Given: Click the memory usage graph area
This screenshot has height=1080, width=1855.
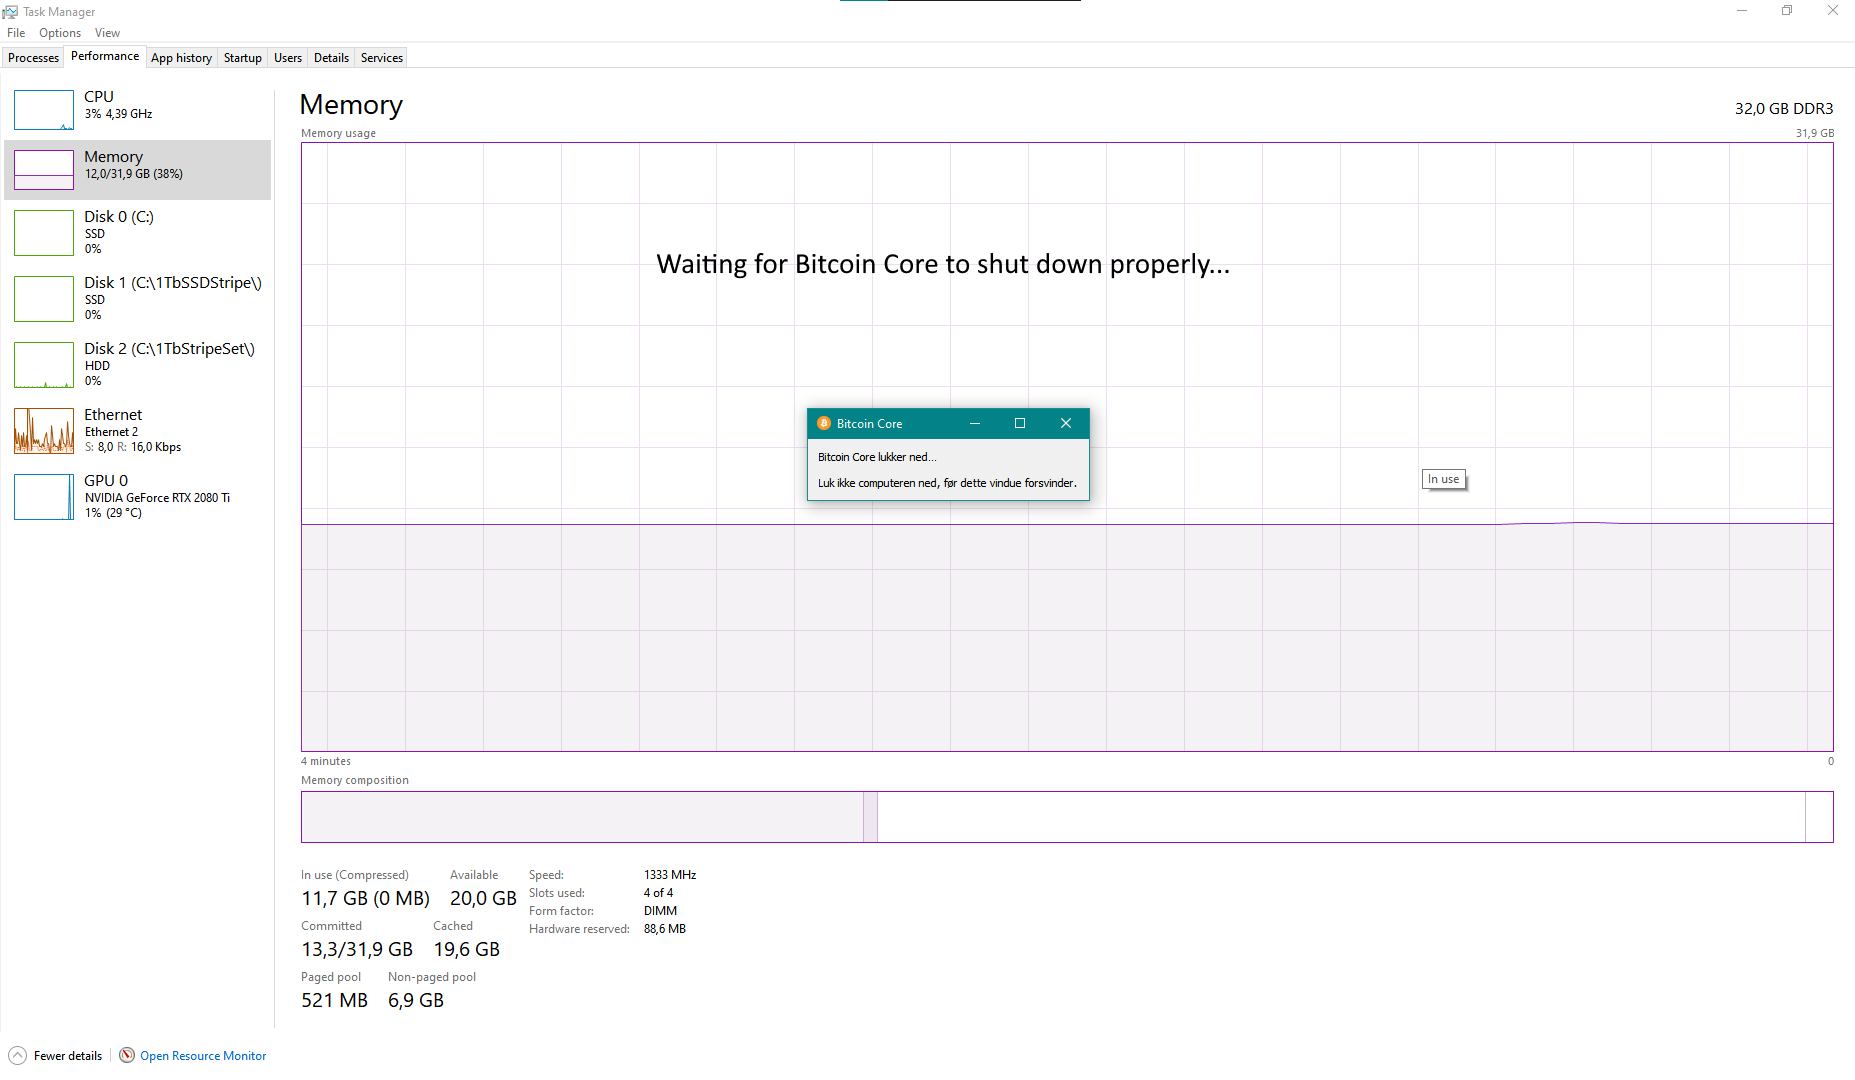Looking at the screenshot, I should 1067,447.
